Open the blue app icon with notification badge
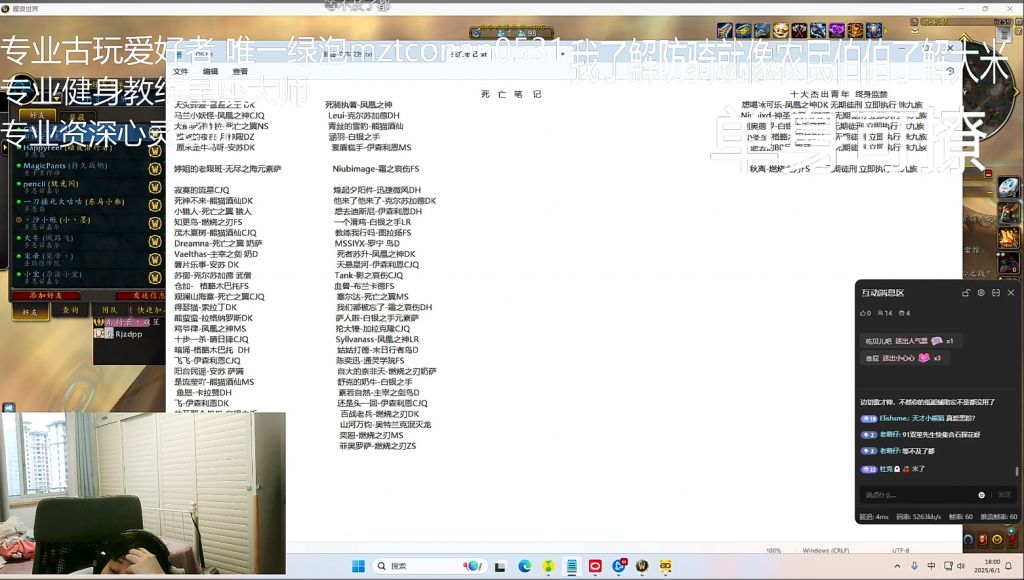1024x580 pixels. (618, 566)
